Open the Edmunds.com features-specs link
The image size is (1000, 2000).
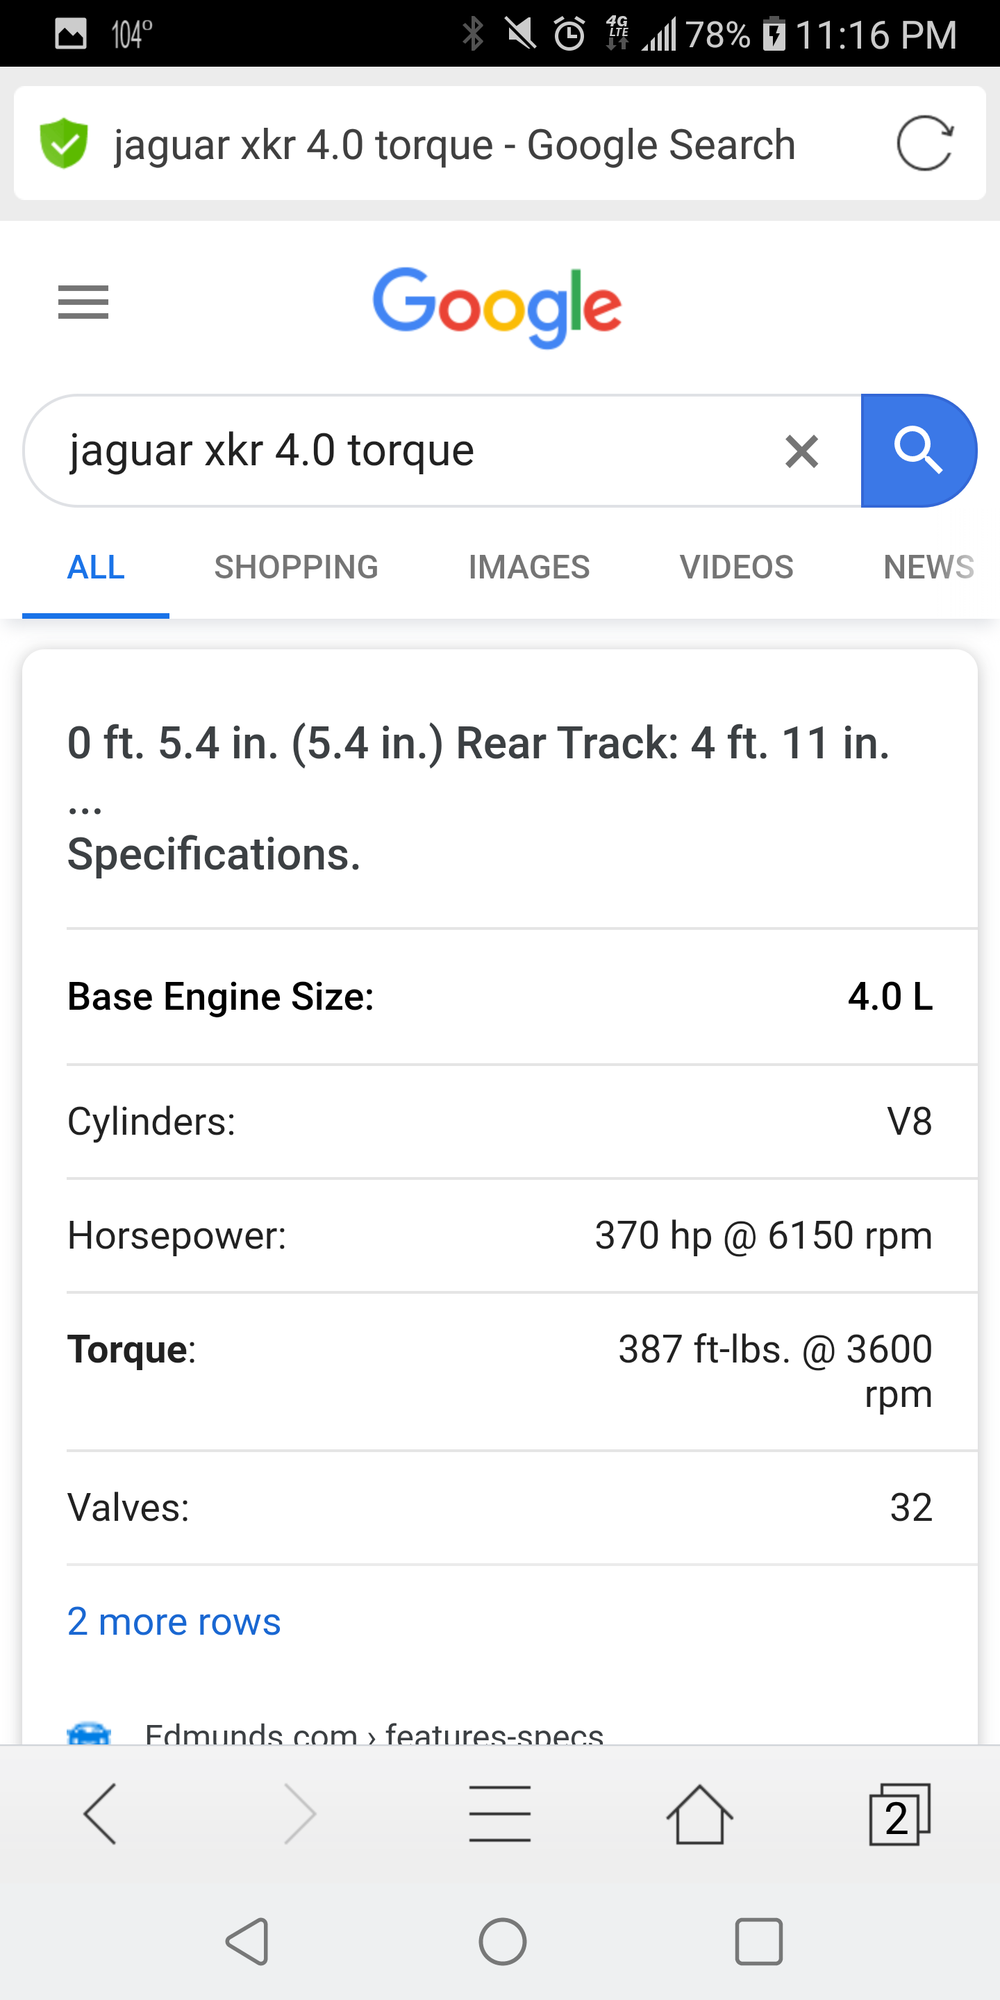tap(374, 1732)
